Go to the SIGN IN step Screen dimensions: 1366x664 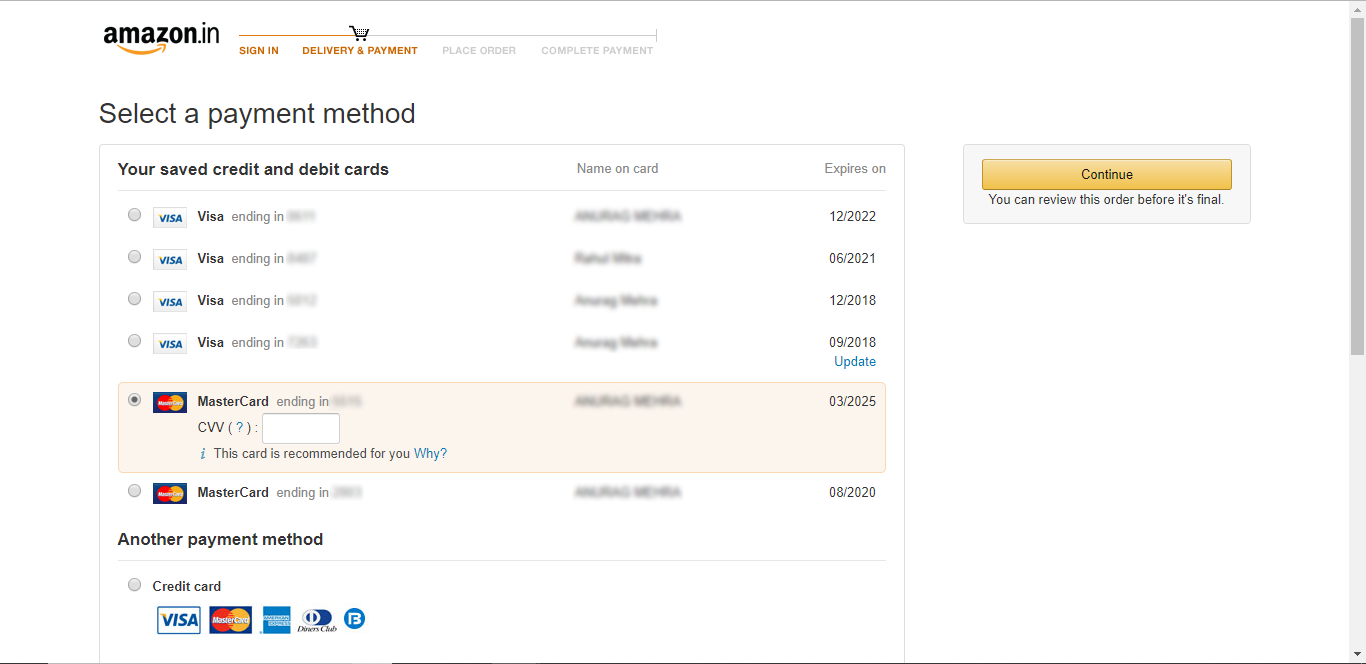[259, 51]
